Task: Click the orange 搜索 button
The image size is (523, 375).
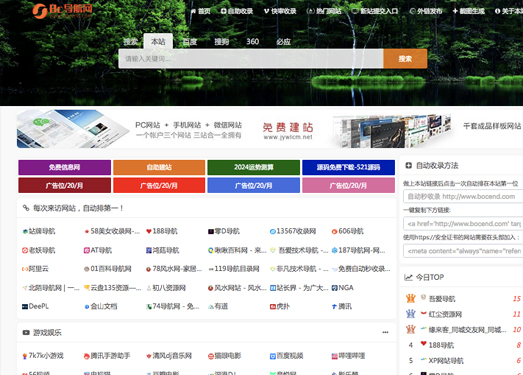Action: click(405, 59)
